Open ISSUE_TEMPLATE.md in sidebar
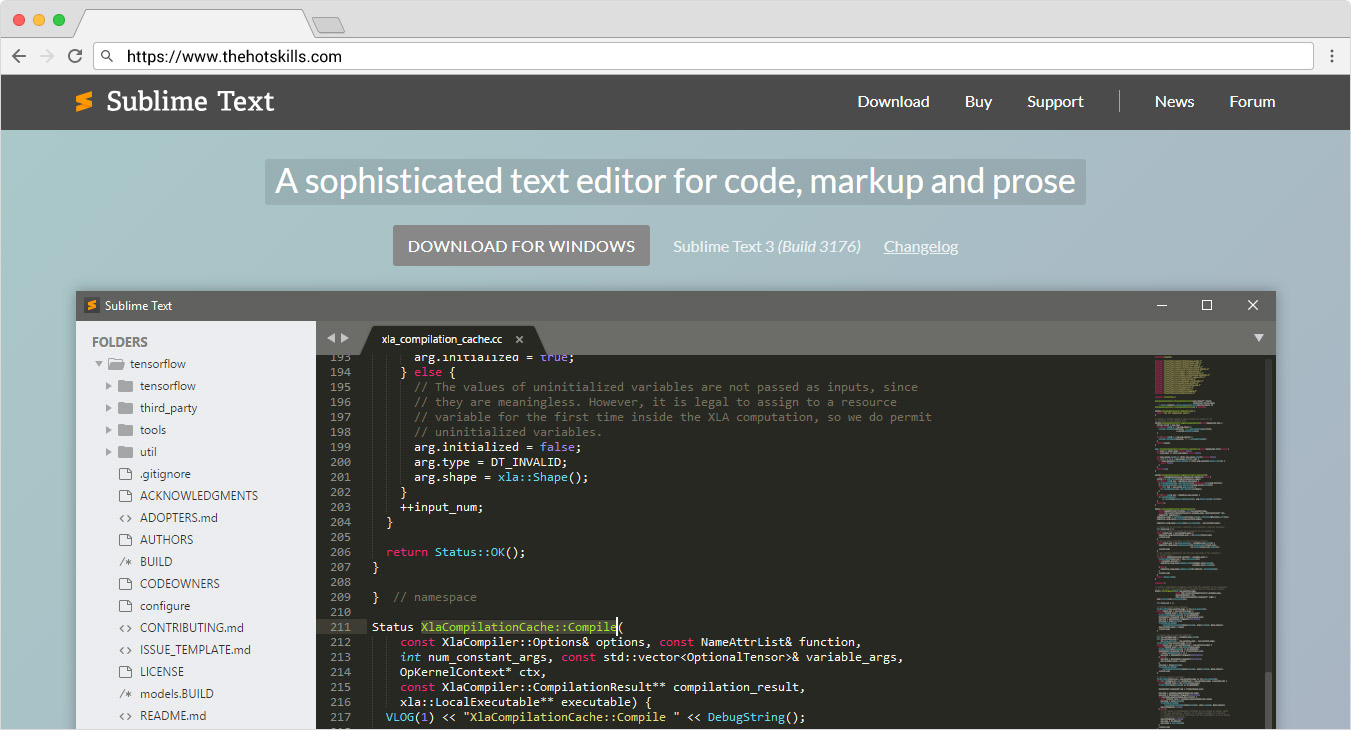The image size is (1351, 730). (195, 650)
